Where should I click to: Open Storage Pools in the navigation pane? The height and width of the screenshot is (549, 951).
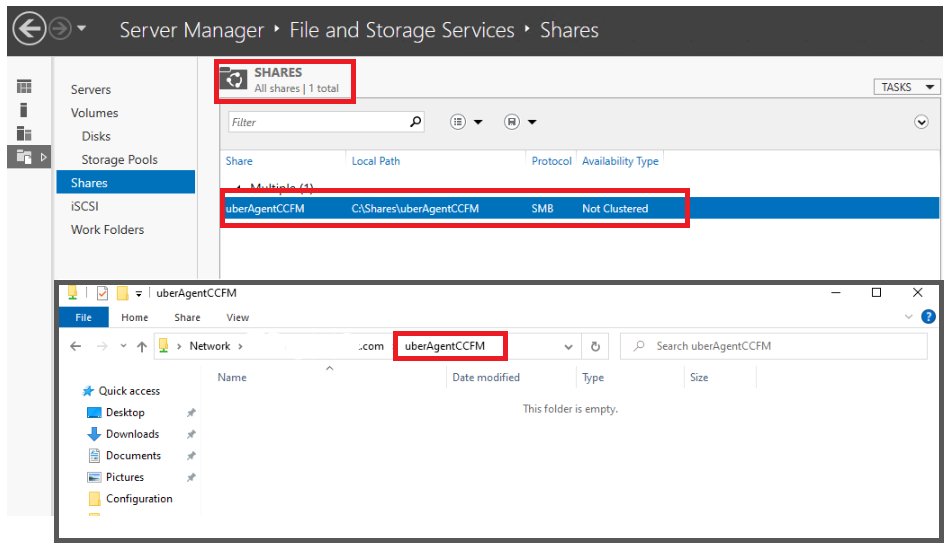coord(119,160)
